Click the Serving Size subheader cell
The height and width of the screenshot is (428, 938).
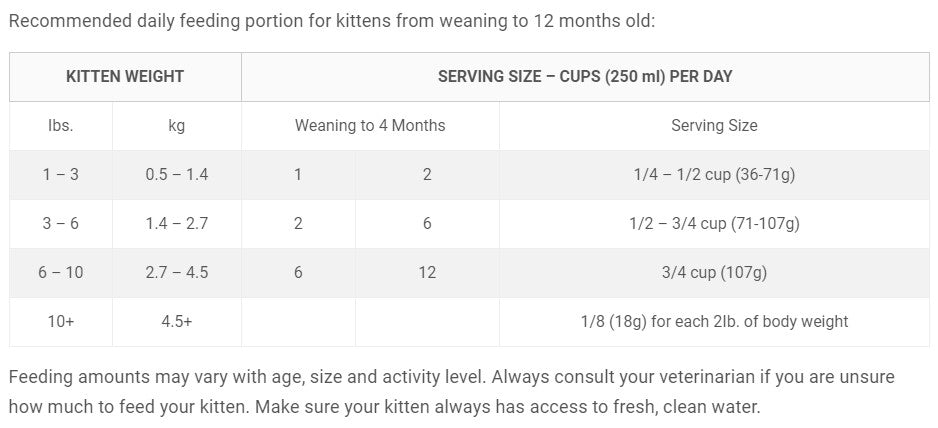(714, 126)
